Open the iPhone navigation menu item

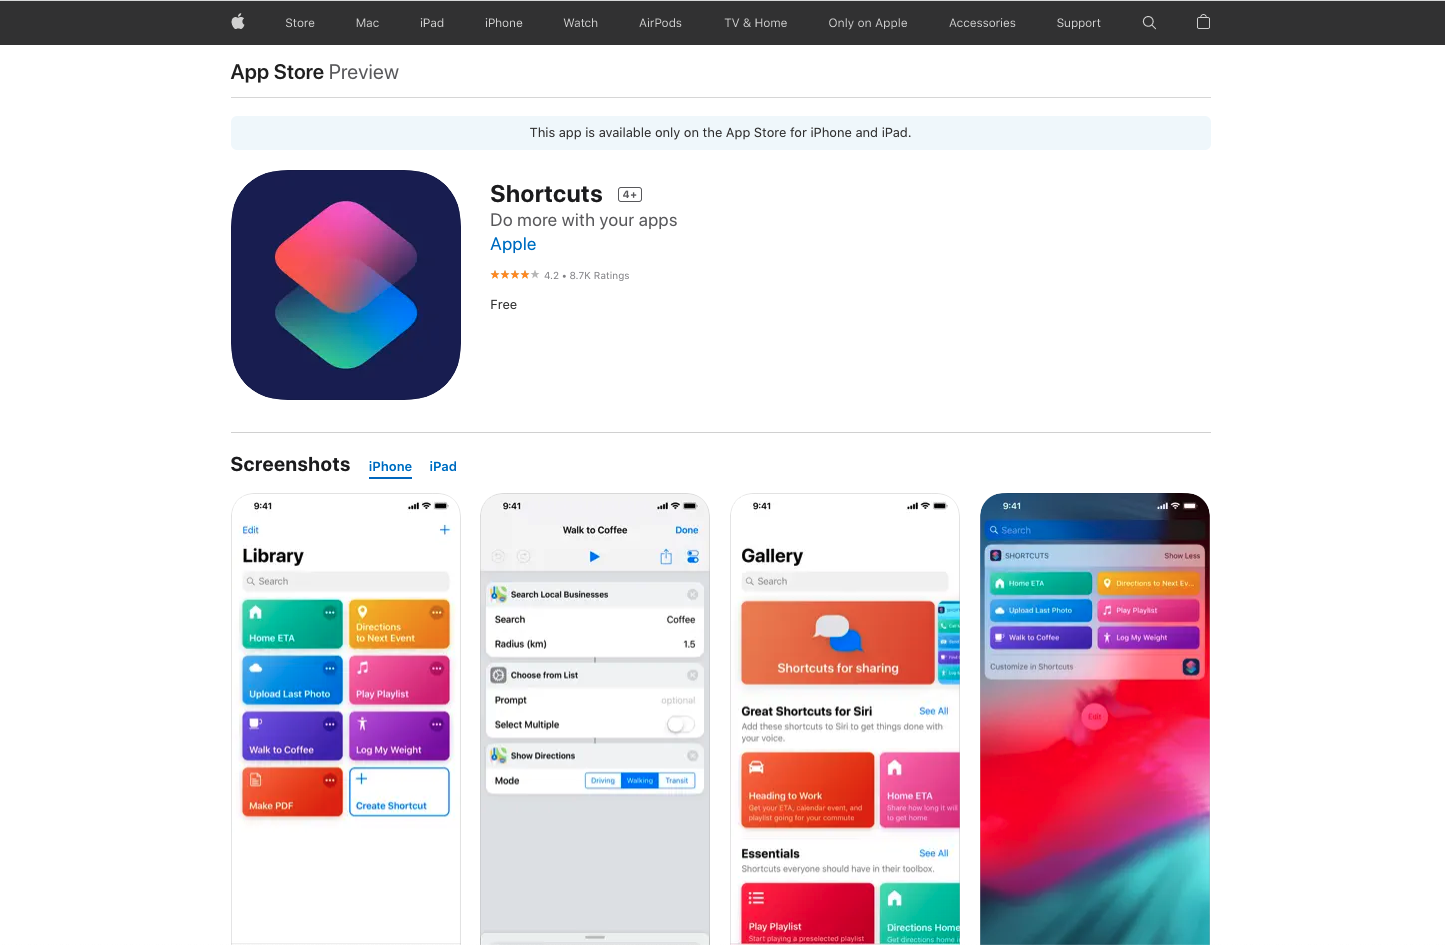[504, 23]
